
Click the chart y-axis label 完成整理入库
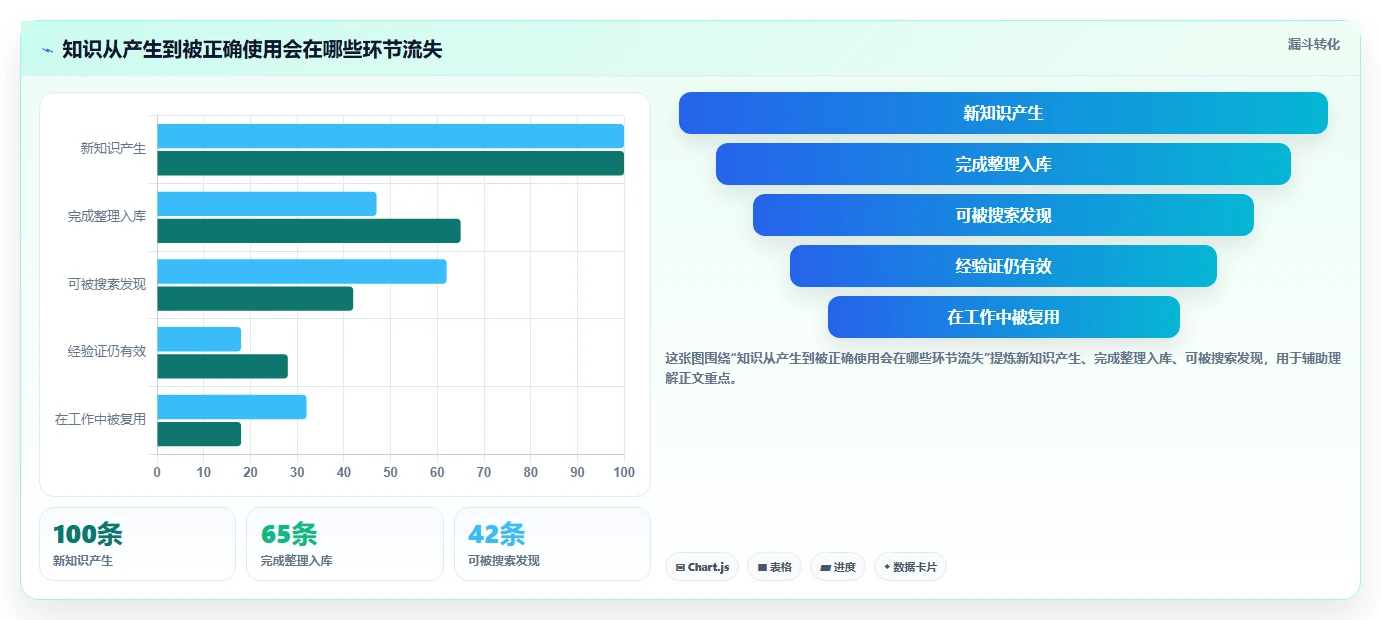pyautogui.click(x=107, y=216)
